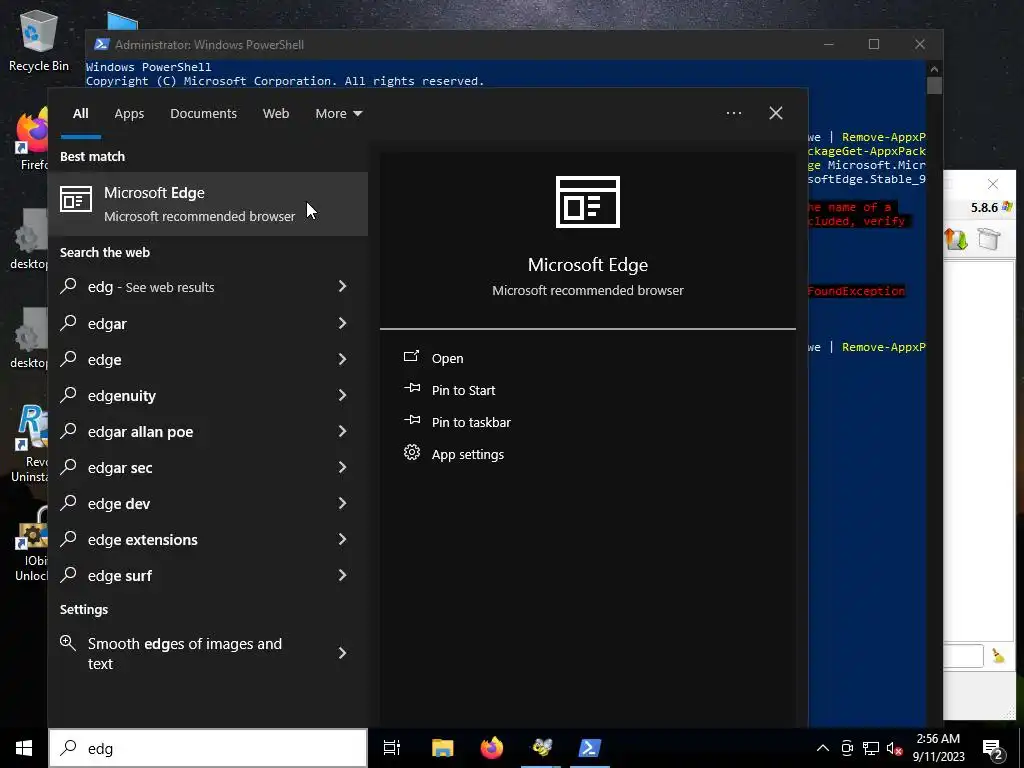Click the broom icon in the right window
Viewport: 1024px width, 768px height.
(x=998, y=655)
